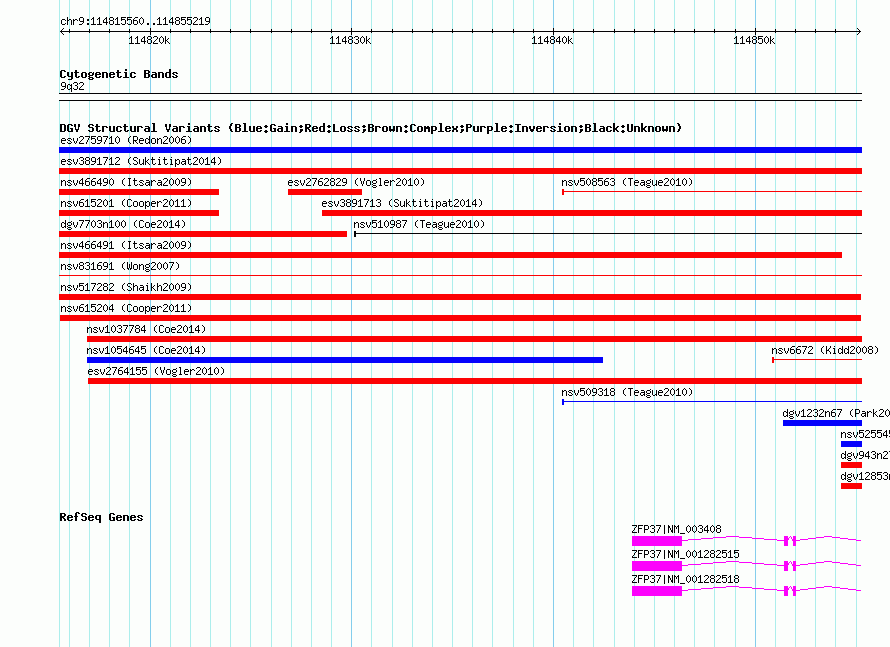The height and width of the screenshot is (647, 890).
Task: Open dgv1232n67 variant label
Action: tap(836, 413)
